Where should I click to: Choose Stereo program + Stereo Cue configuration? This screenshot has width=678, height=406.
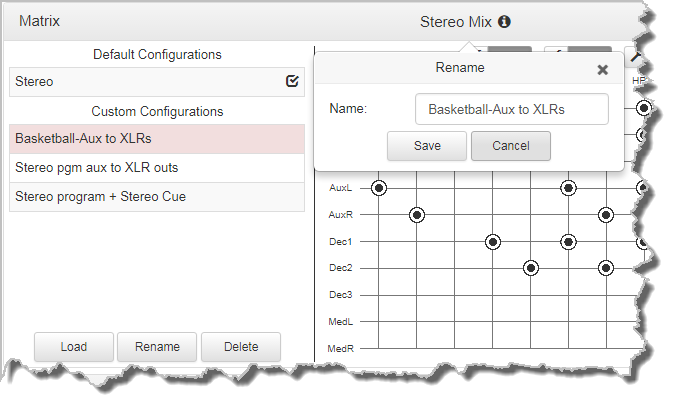157,197
